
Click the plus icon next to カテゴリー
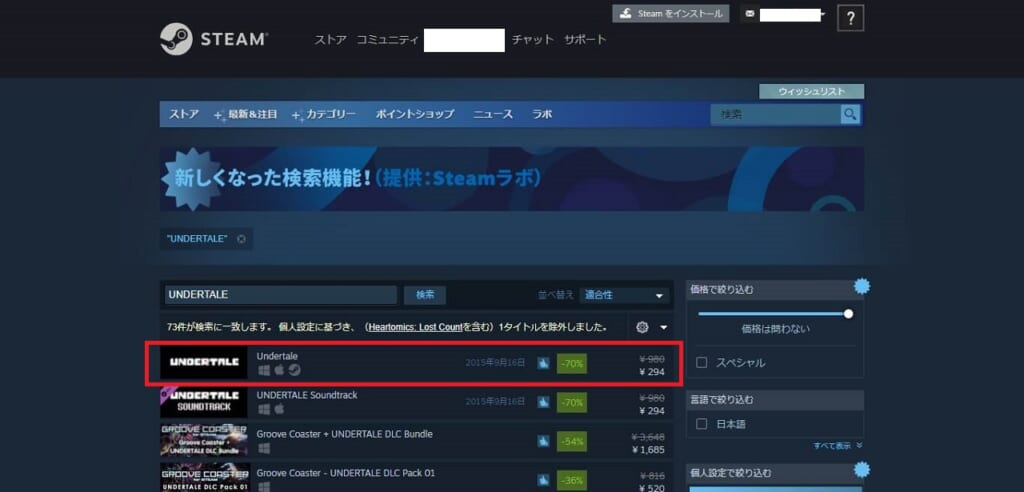[x=298, y=116]
